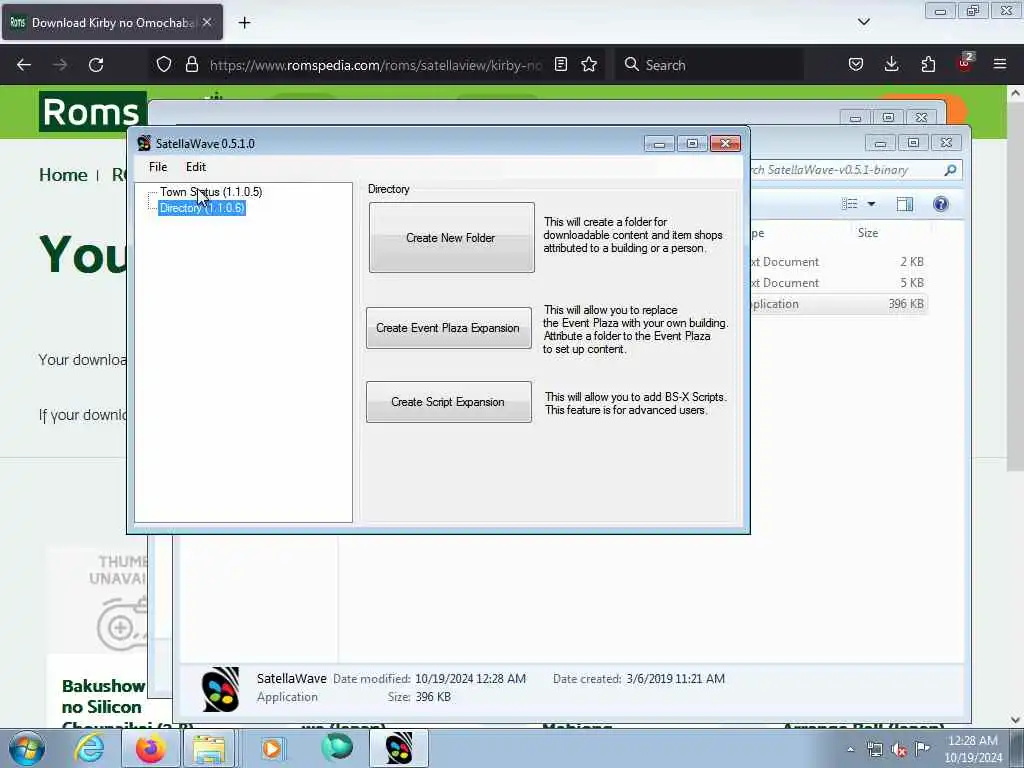Image resolution: width=1024 pixels, height=768 pixels.
Task: Toggle the Explorer preview pane icon
Action: pyautogui.click(x=904, y=204)
